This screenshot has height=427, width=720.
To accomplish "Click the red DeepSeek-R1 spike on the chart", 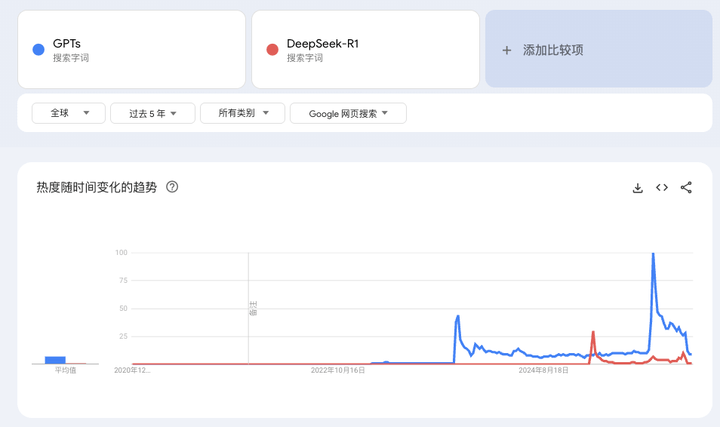I will (x=593, y=333).
